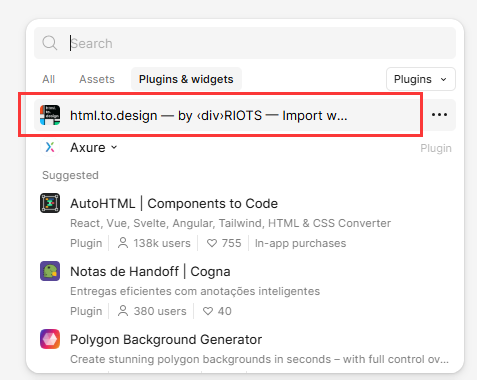Expand the Axure chevron dropdown
This screenshot has height=380, width=477.
[x=114, y=147]
